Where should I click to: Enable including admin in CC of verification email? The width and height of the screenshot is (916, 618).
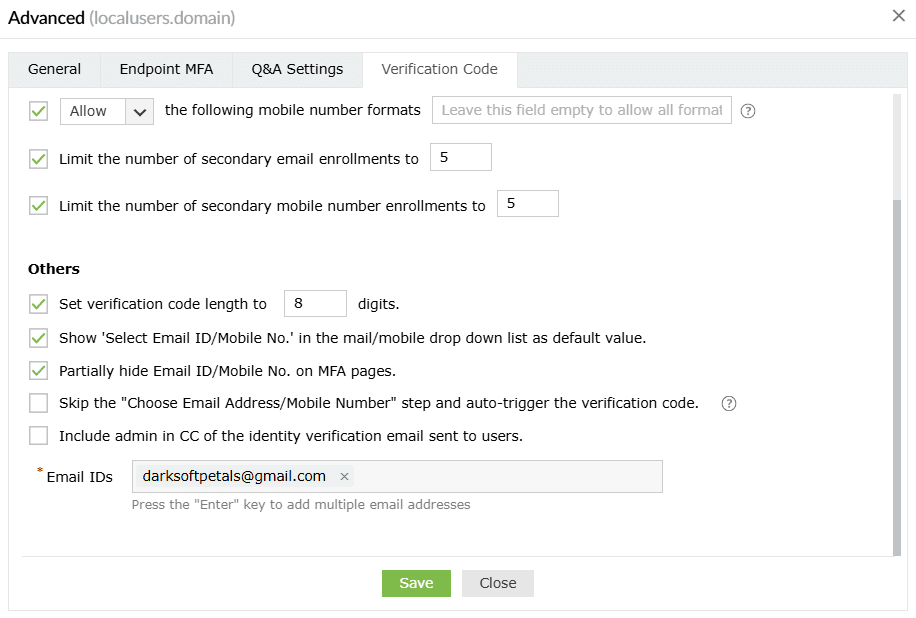pyautogui.click(x=38, y=435)
